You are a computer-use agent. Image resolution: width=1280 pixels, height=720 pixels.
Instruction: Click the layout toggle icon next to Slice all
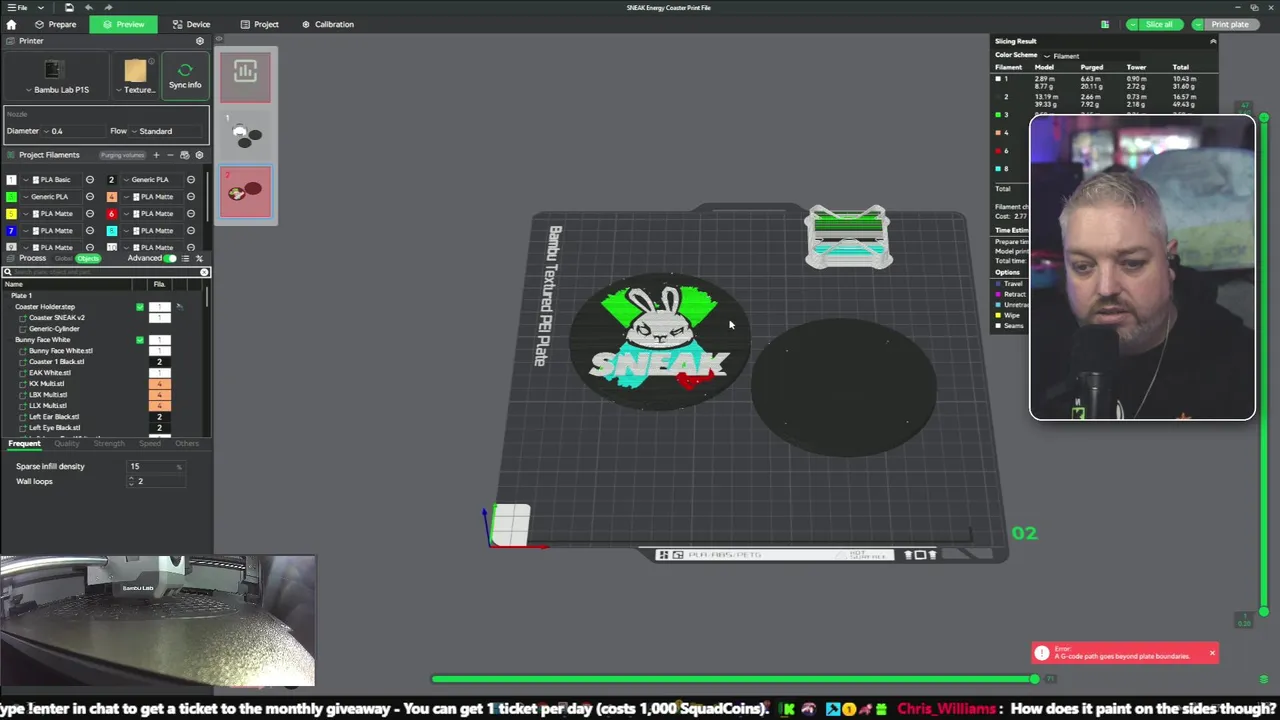click(1105, 24)
